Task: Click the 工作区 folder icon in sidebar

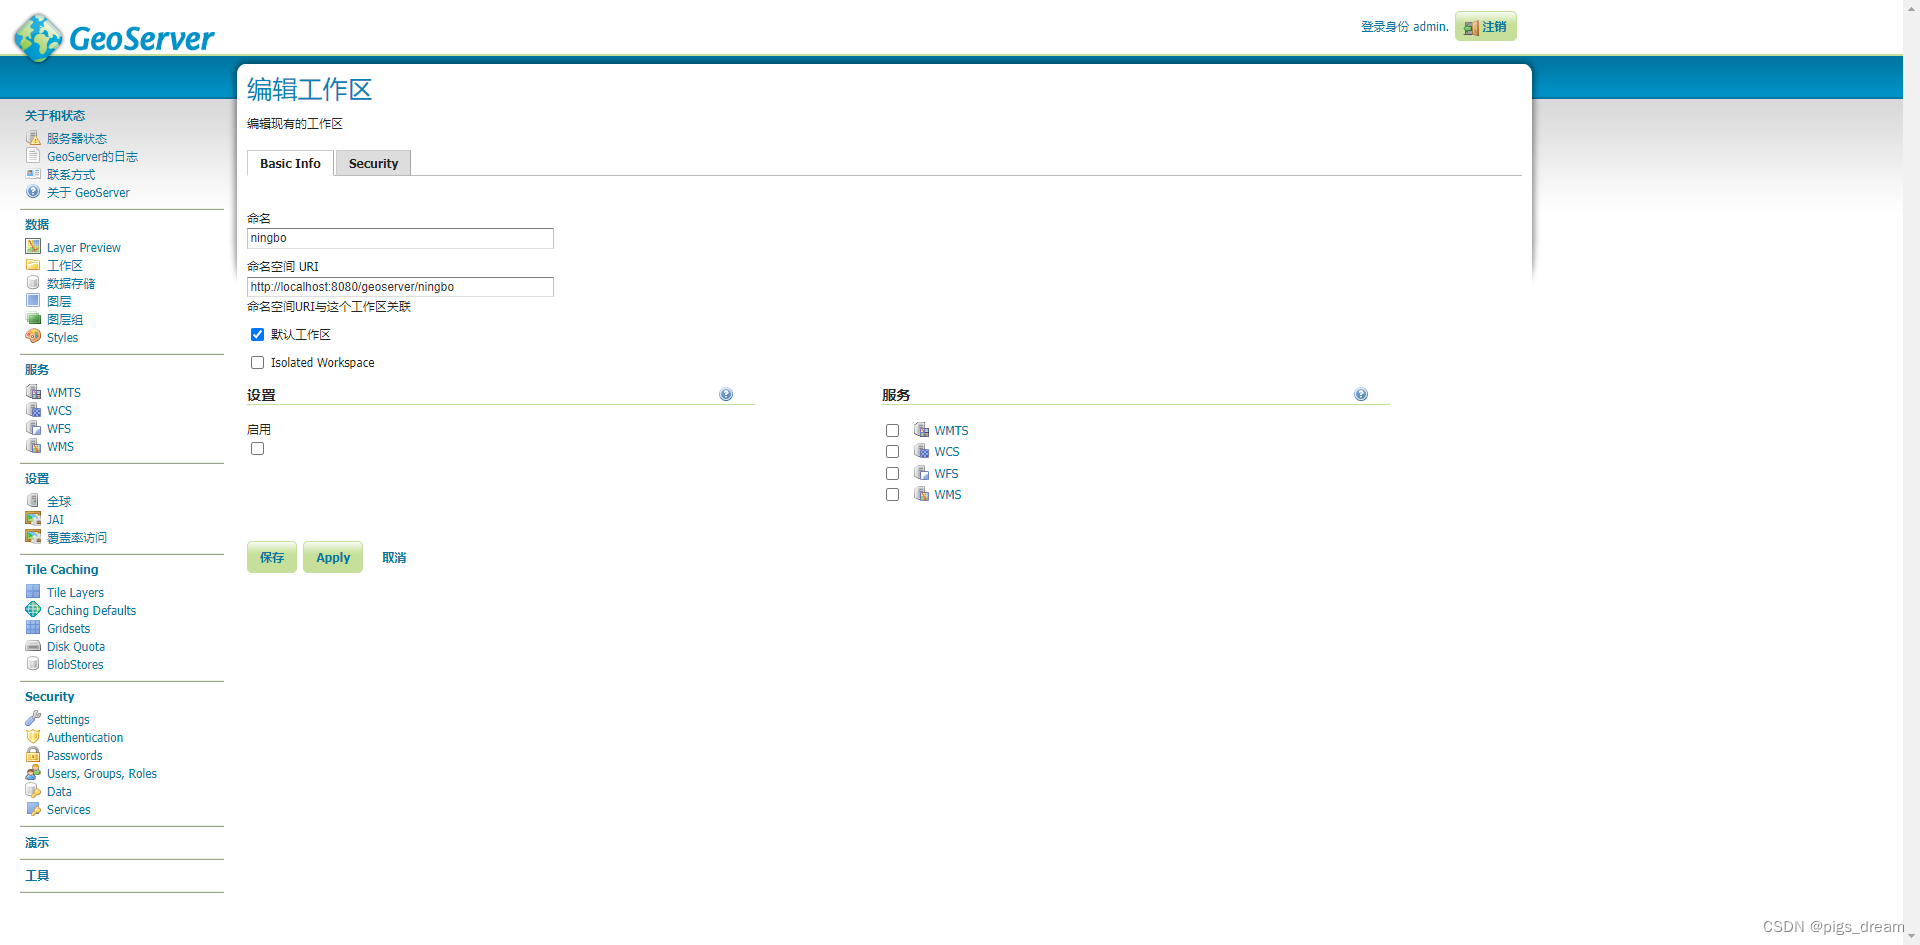Action: [x=33, y=265]
